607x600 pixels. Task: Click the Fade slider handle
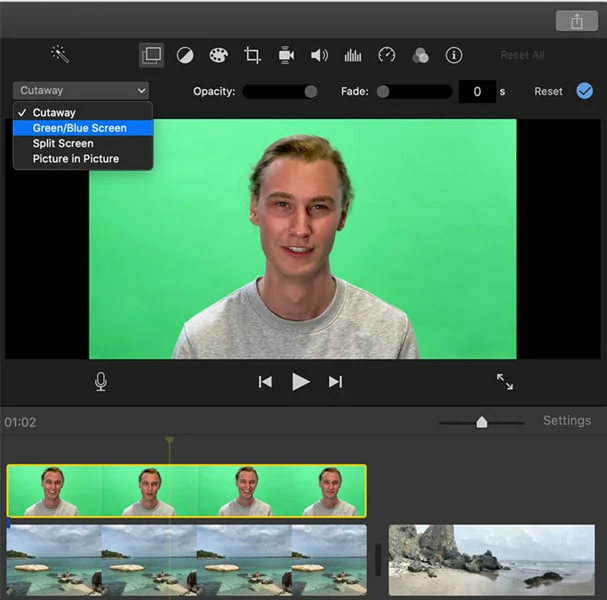point(383,92)
